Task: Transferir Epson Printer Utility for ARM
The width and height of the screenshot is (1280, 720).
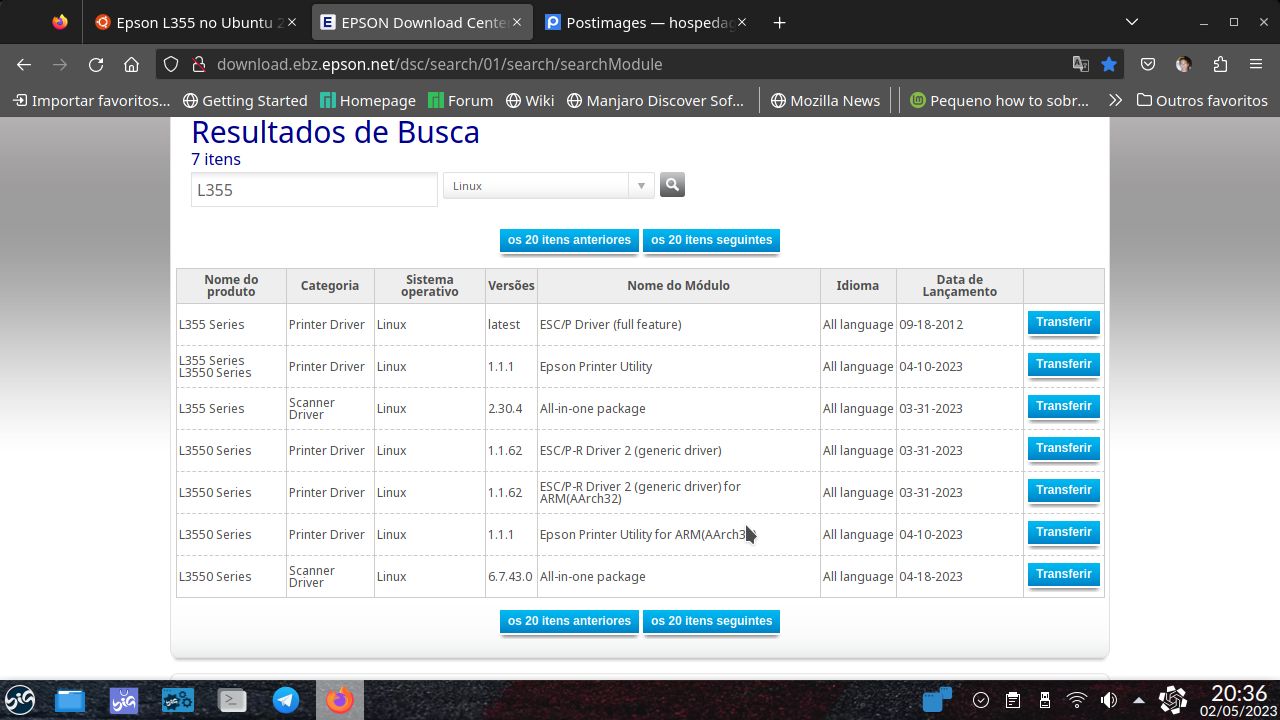Action: (1064, 532)
